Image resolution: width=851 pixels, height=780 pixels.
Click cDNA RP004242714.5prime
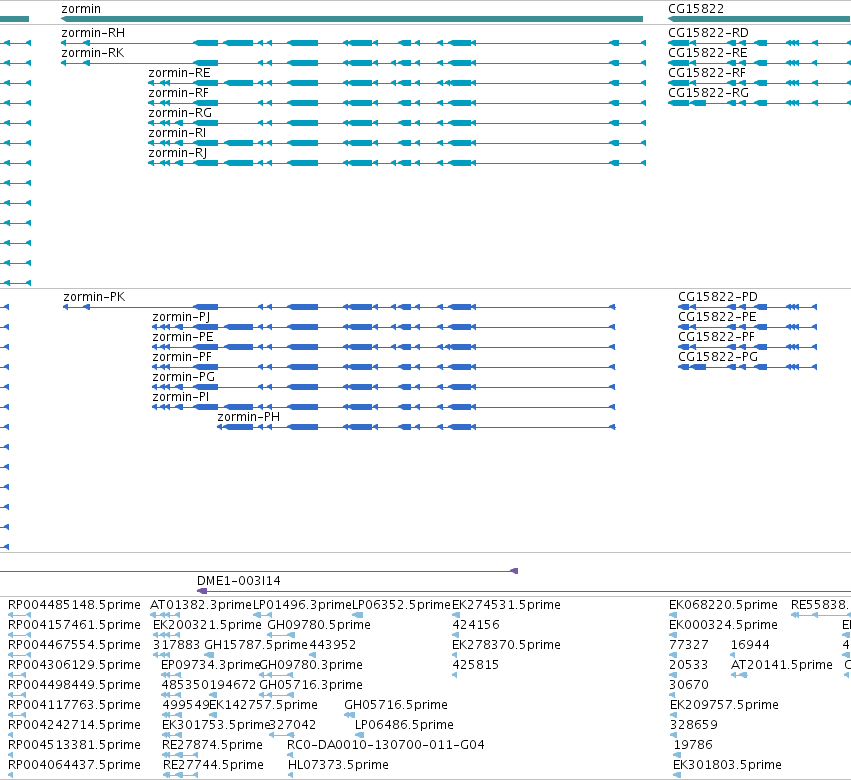(74, 725)
